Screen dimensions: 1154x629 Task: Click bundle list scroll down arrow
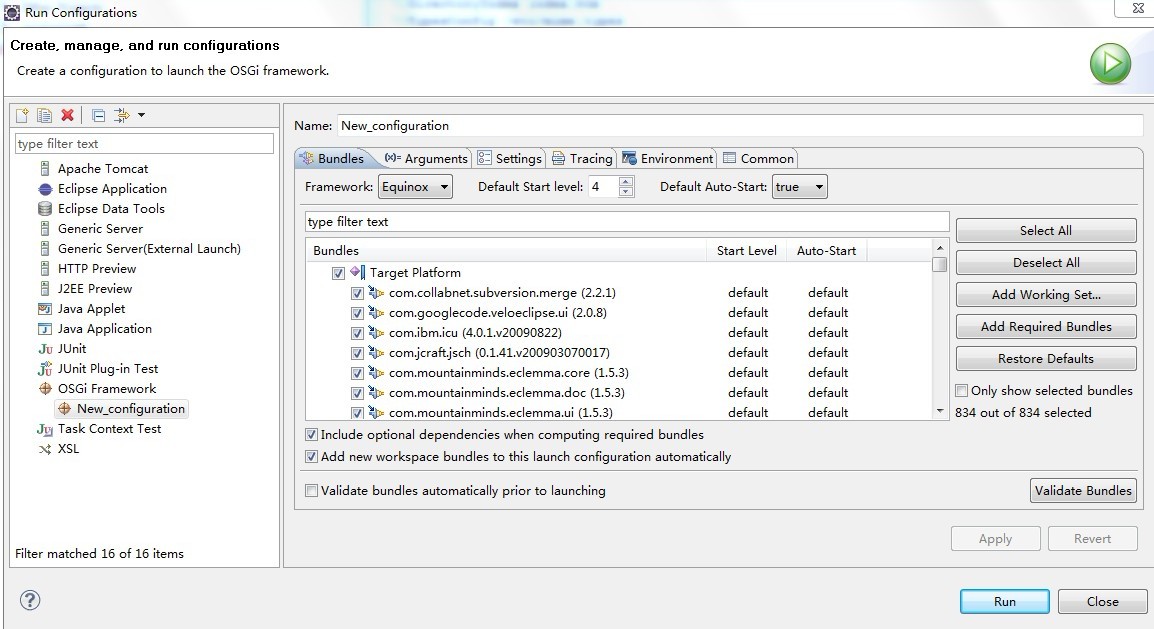point(940,411)
